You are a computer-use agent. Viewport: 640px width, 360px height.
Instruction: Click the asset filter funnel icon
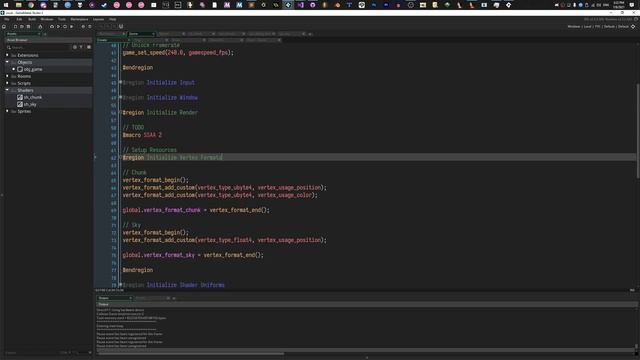click(x=81, y=47)
